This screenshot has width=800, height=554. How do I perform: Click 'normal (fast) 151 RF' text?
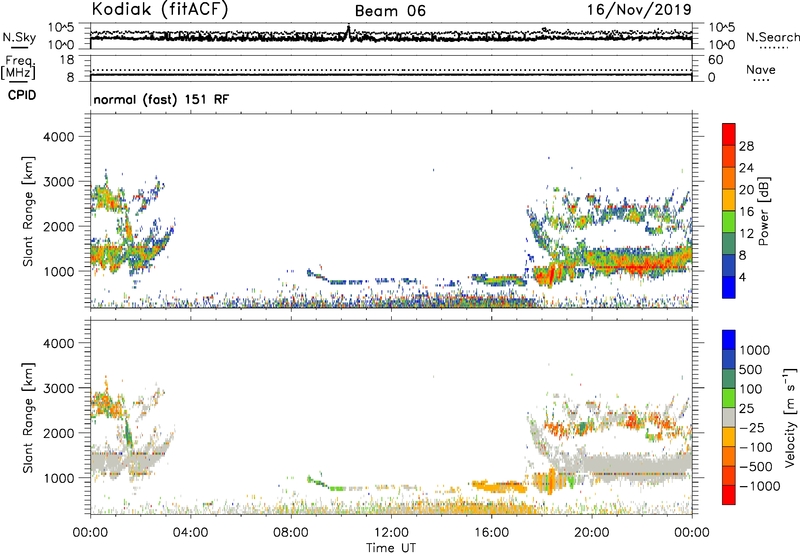point(161,99)
